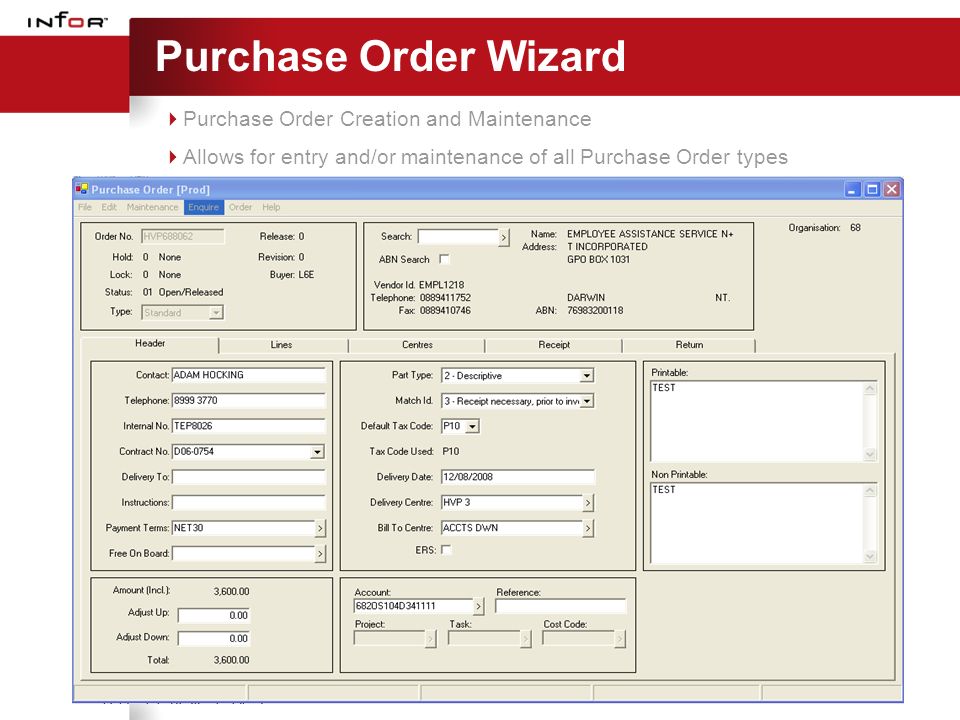The width and height of the screenshot is (960, 720).
Task: Click the ABN value 76983200118
Action: click(x=595, y=310)
